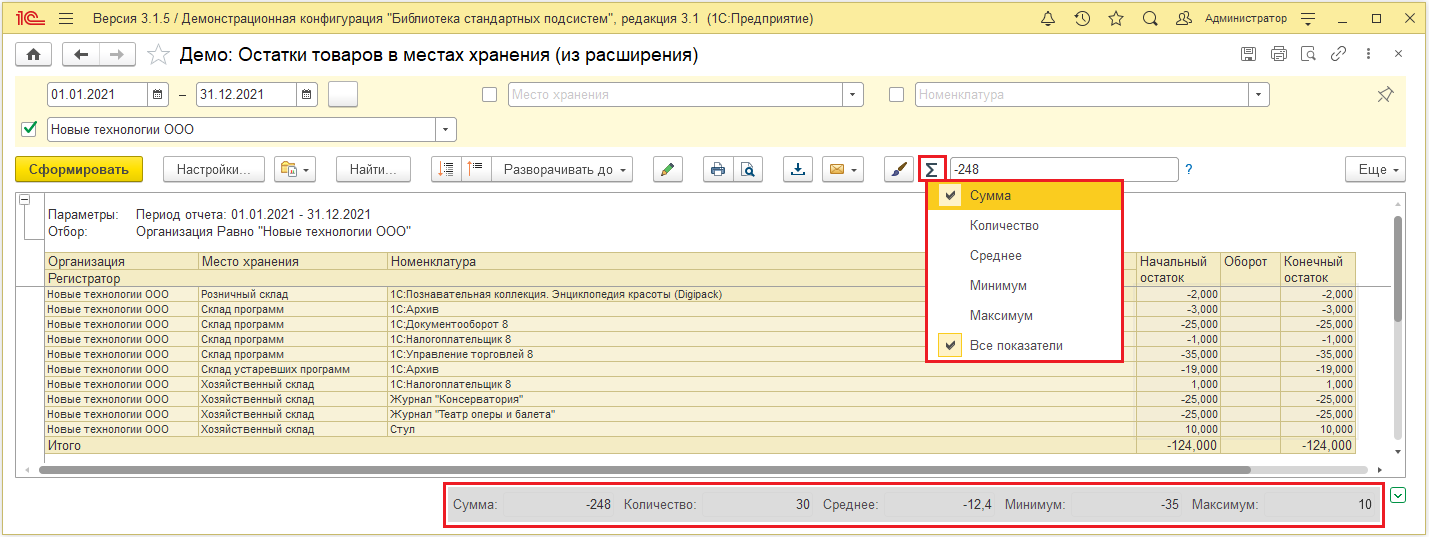Screen dimensions: 1429x537
Task: Enable the Номенклатура filter checkbox
Action: click(x=897, y=95)
